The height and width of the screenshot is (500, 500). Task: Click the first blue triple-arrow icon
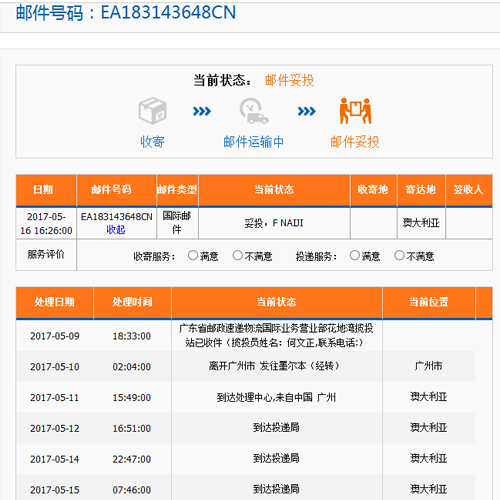coord(202,111)
